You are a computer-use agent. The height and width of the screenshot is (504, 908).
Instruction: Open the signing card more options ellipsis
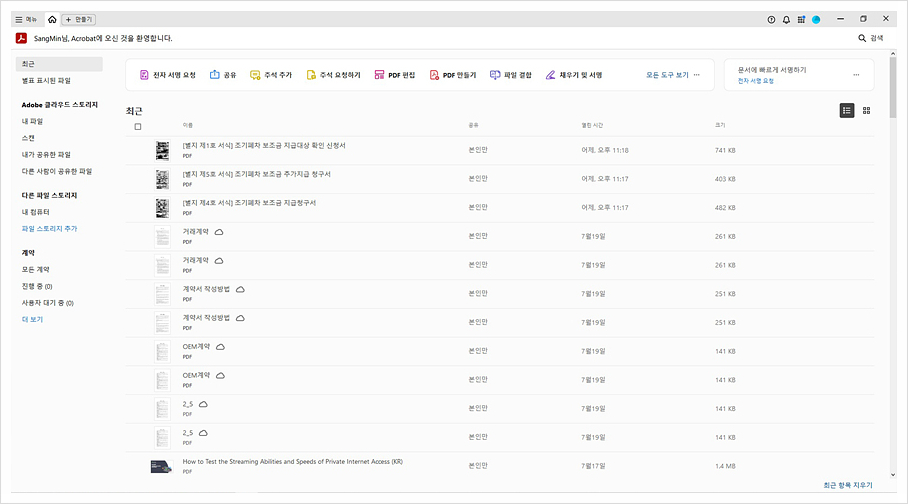[x=856, y=75]
